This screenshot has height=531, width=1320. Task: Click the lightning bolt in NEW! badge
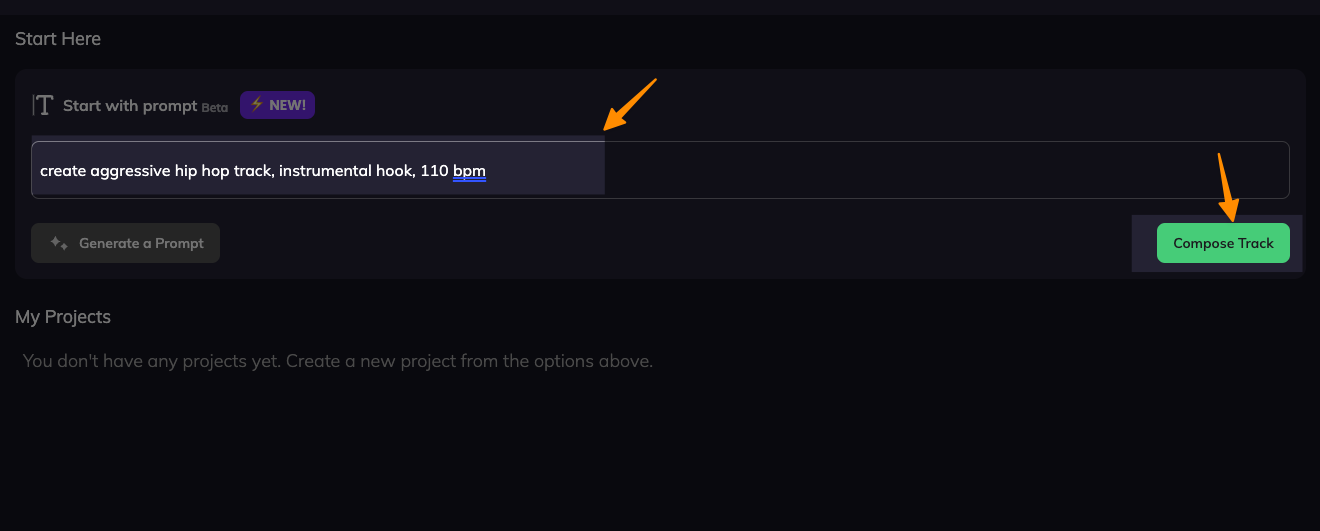257,105
